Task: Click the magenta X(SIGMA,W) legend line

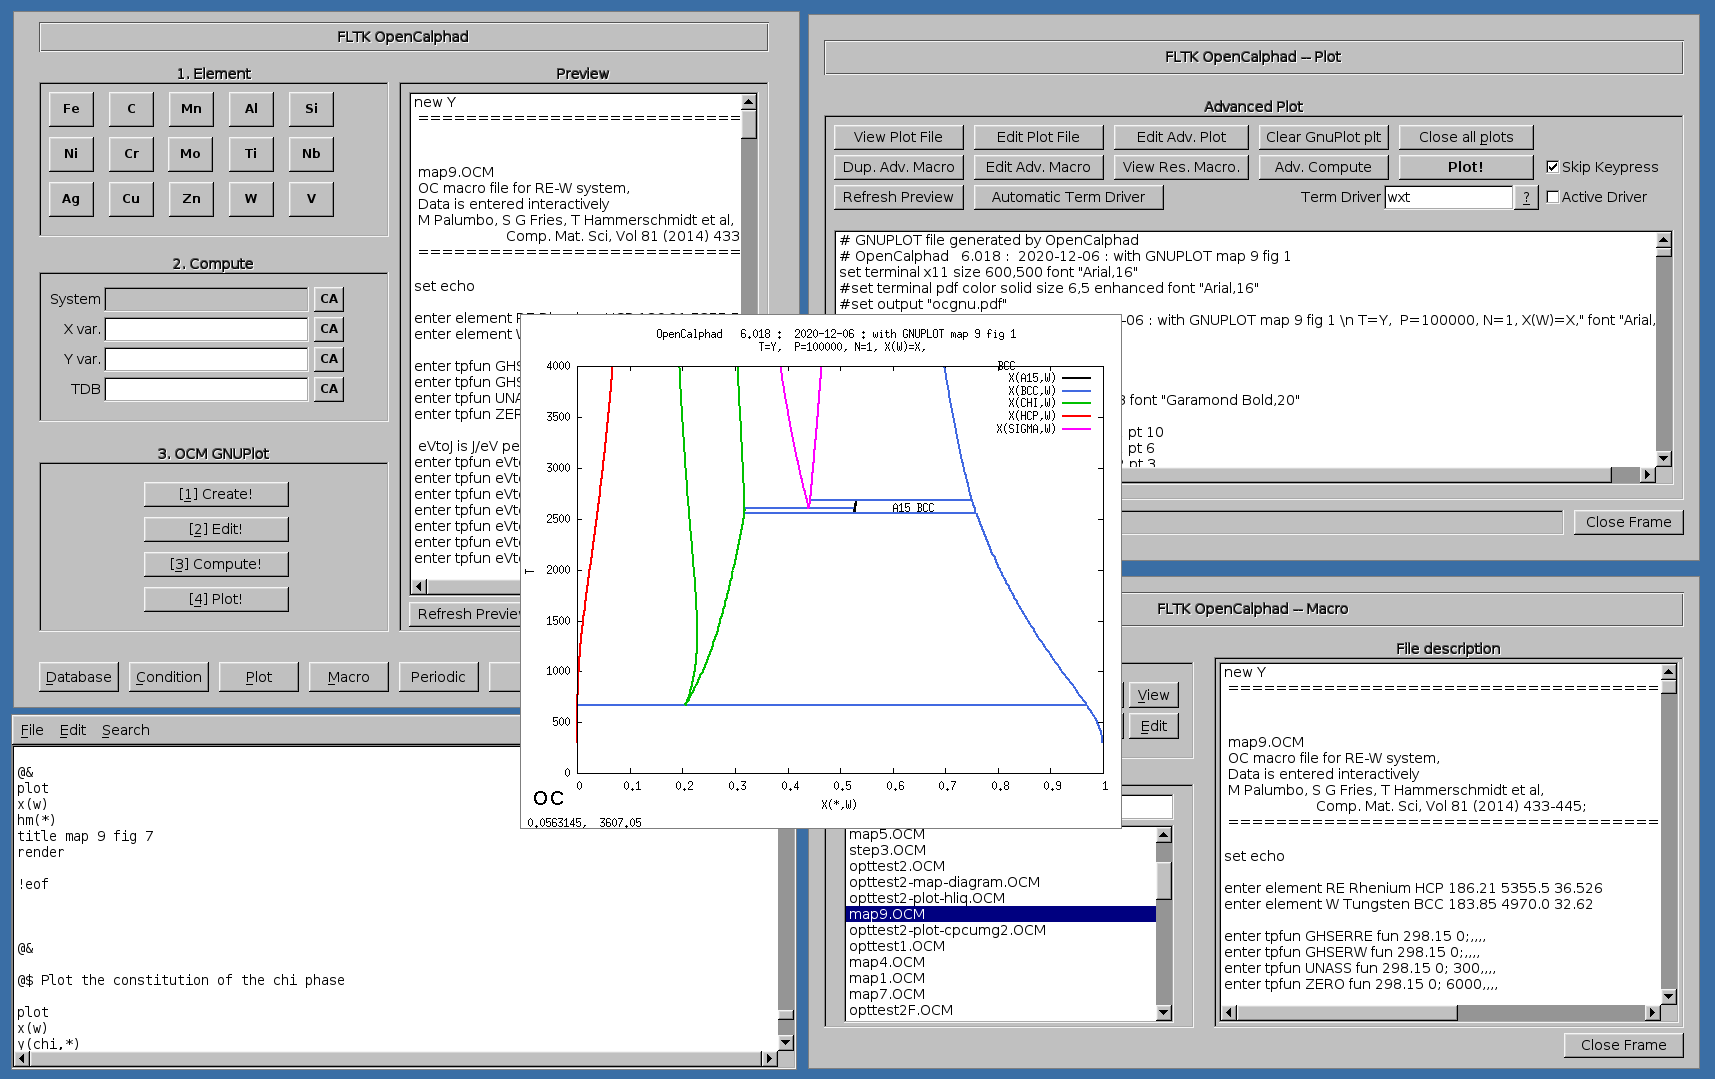Action: click(x=1076, y=429)
